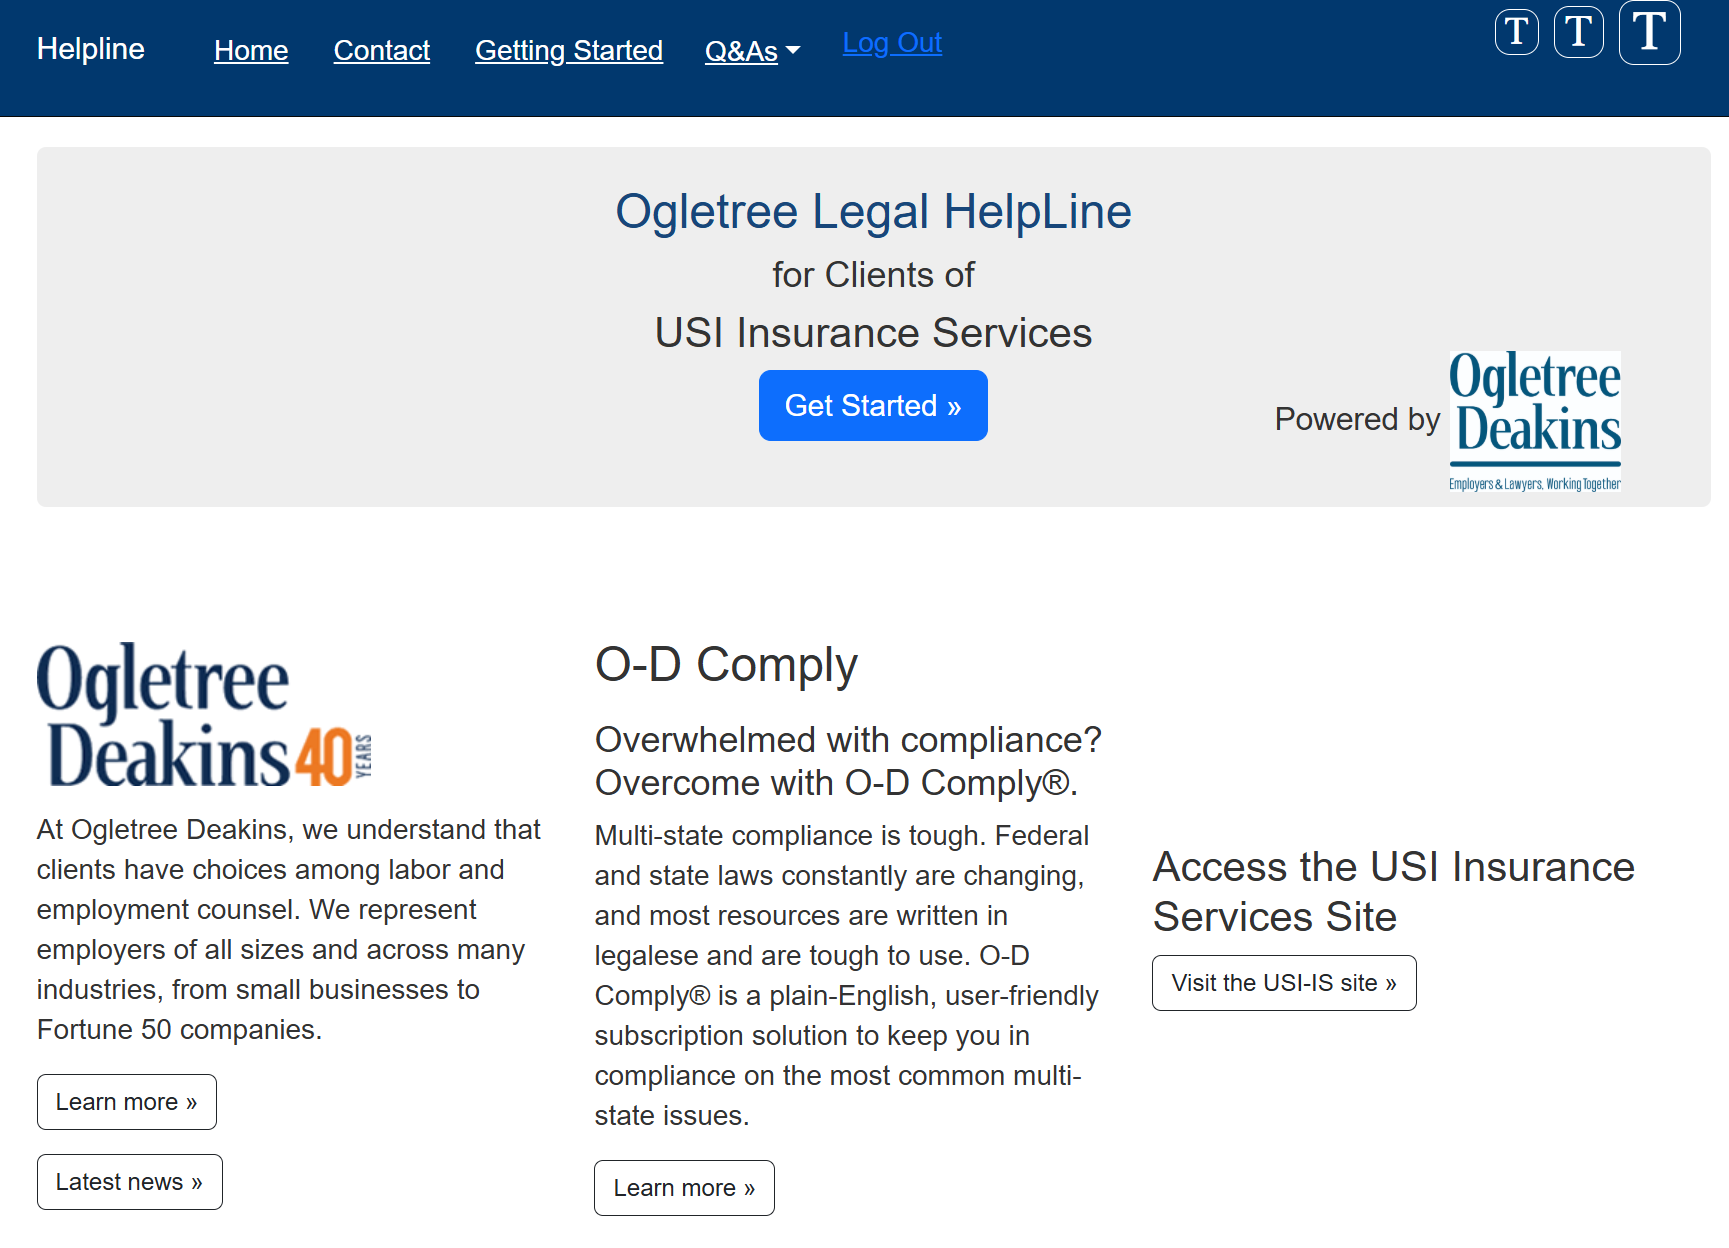Image resolution: width=1729 pixels, height=1248 pixels.
Task: Select the small text size icon
Action: pyautogui.click(x=1516, y=32)
